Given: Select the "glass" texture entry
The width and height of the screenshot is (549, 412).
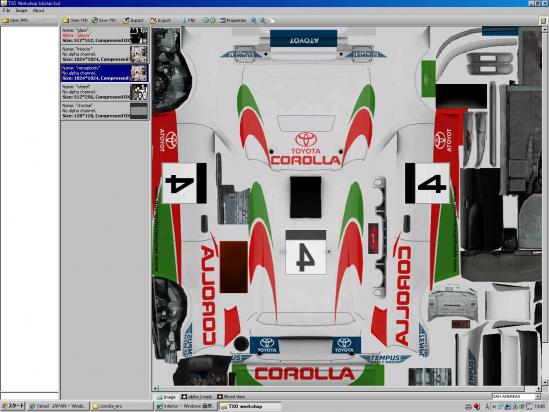Looking at the screenshot, I should 105,35.
